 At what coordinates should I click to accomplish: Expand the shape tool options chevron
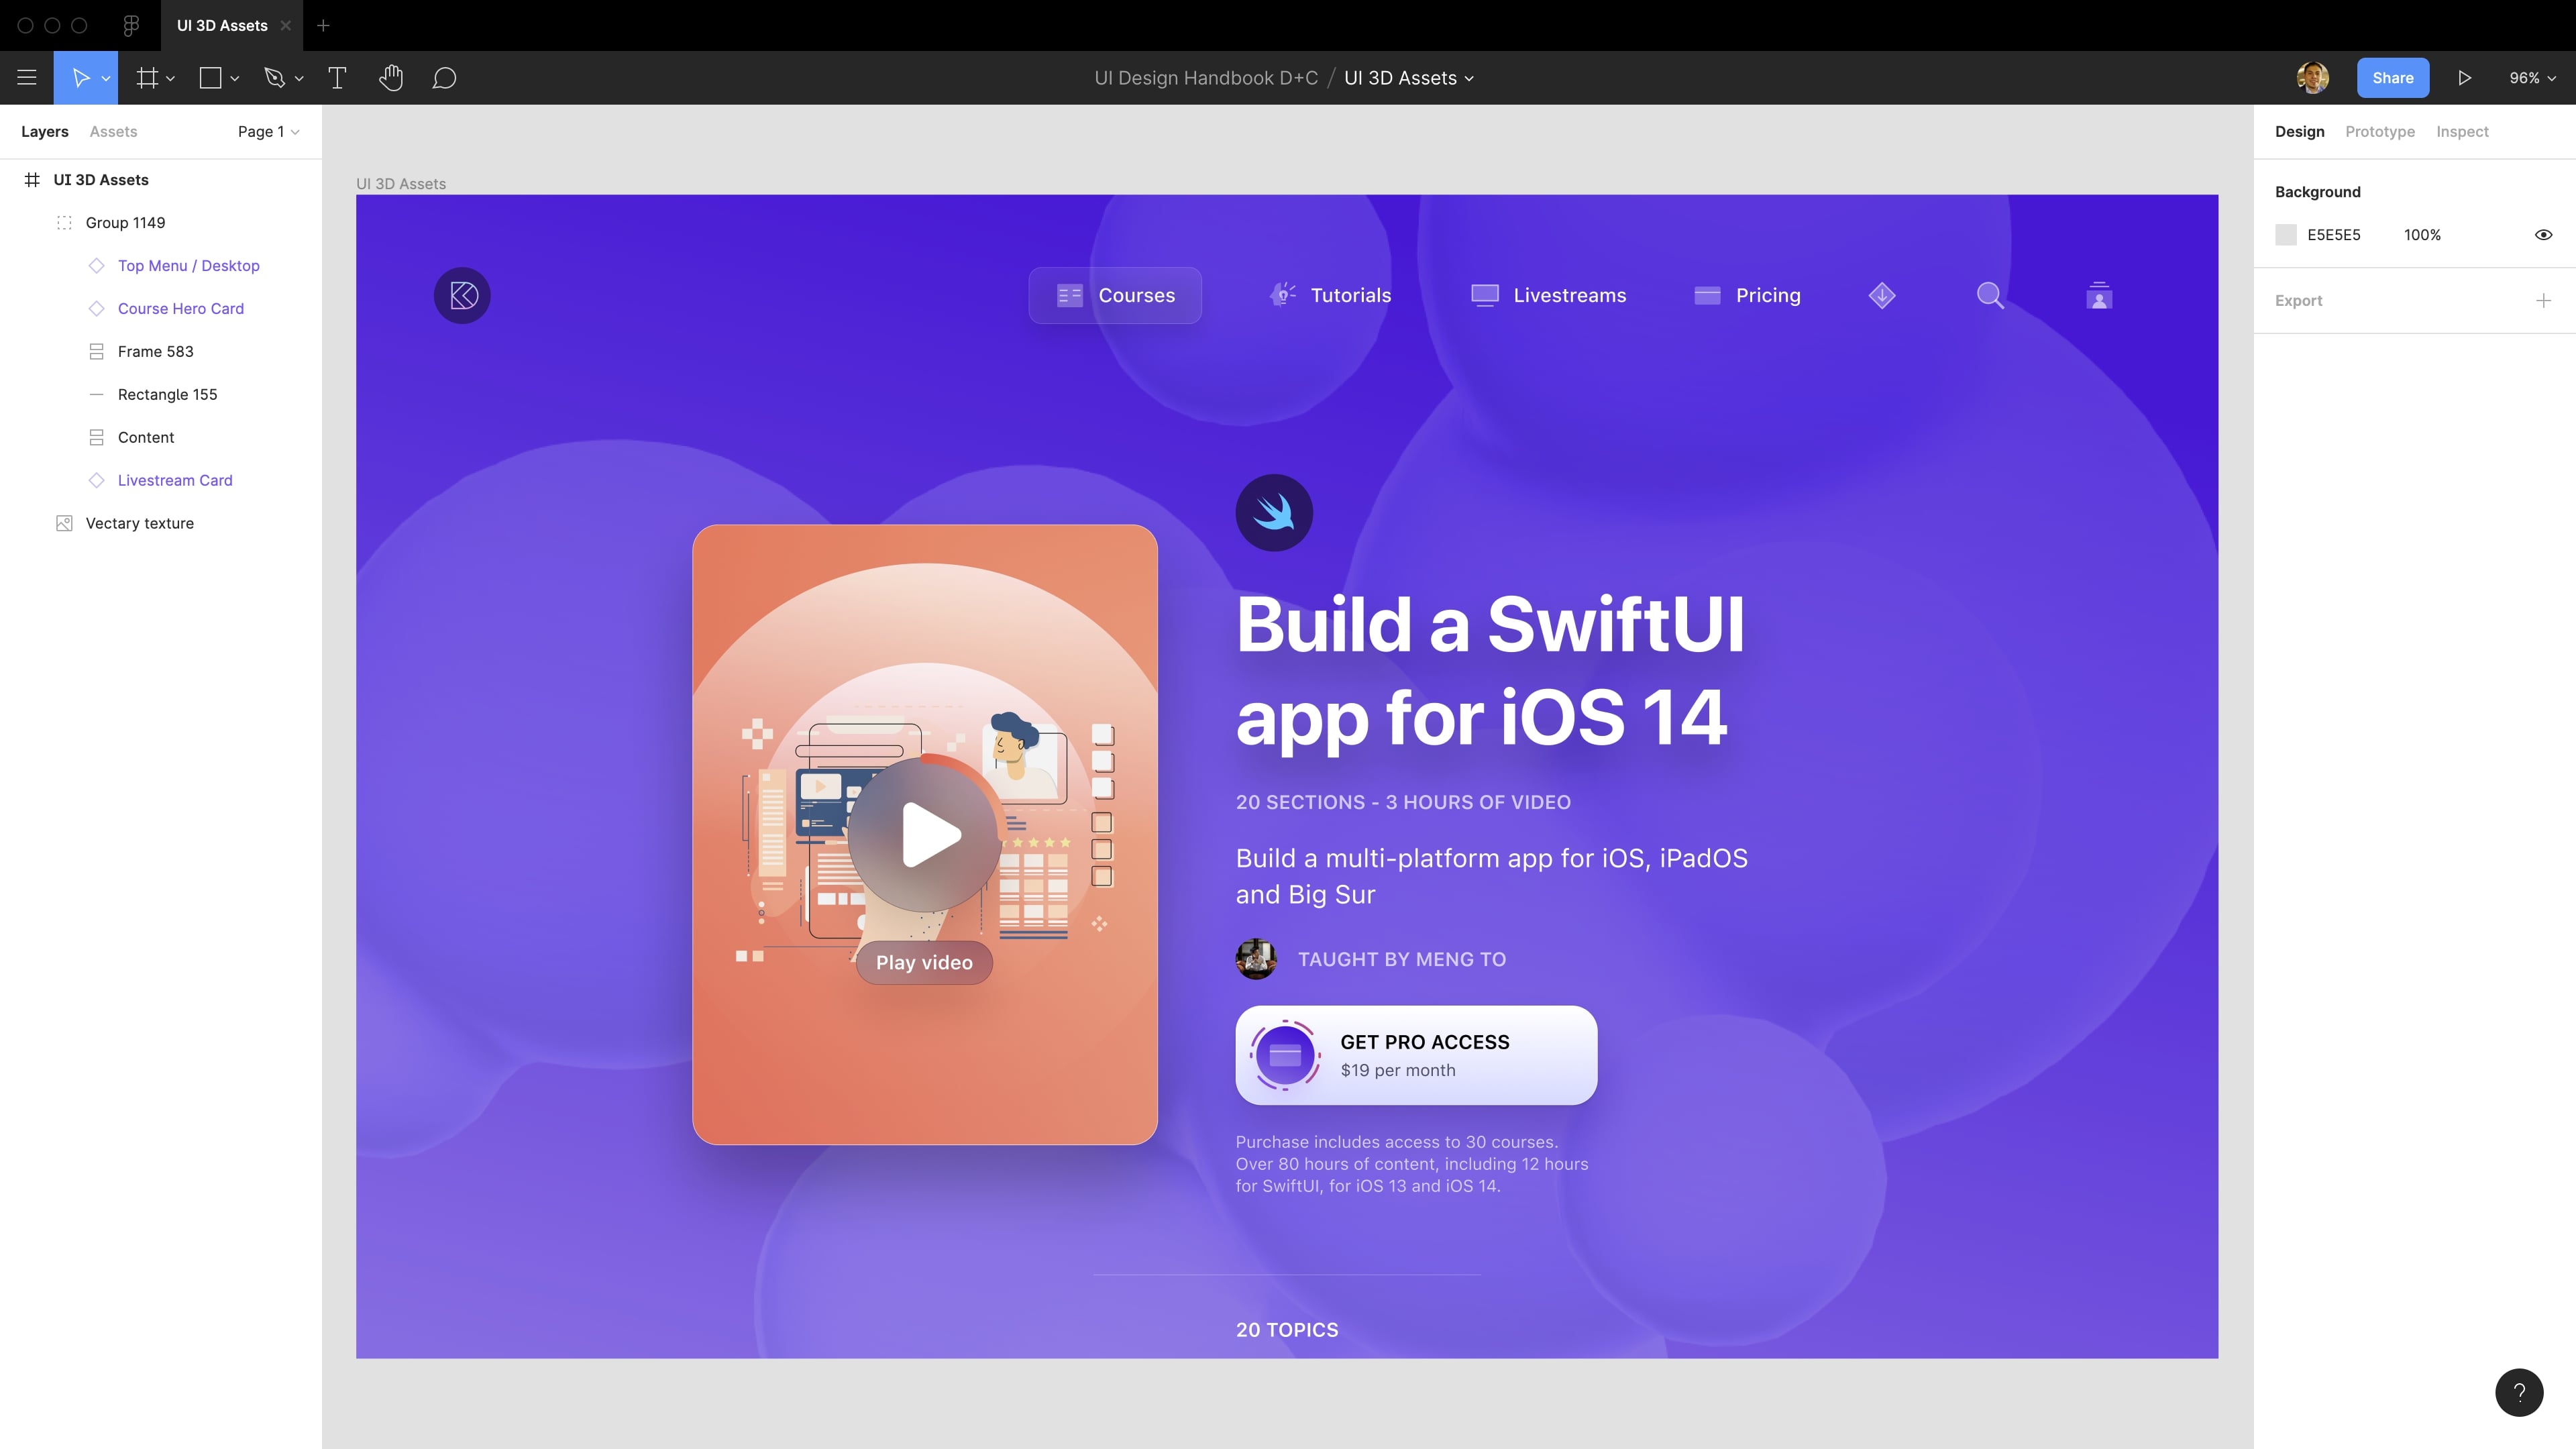point(233,77)
